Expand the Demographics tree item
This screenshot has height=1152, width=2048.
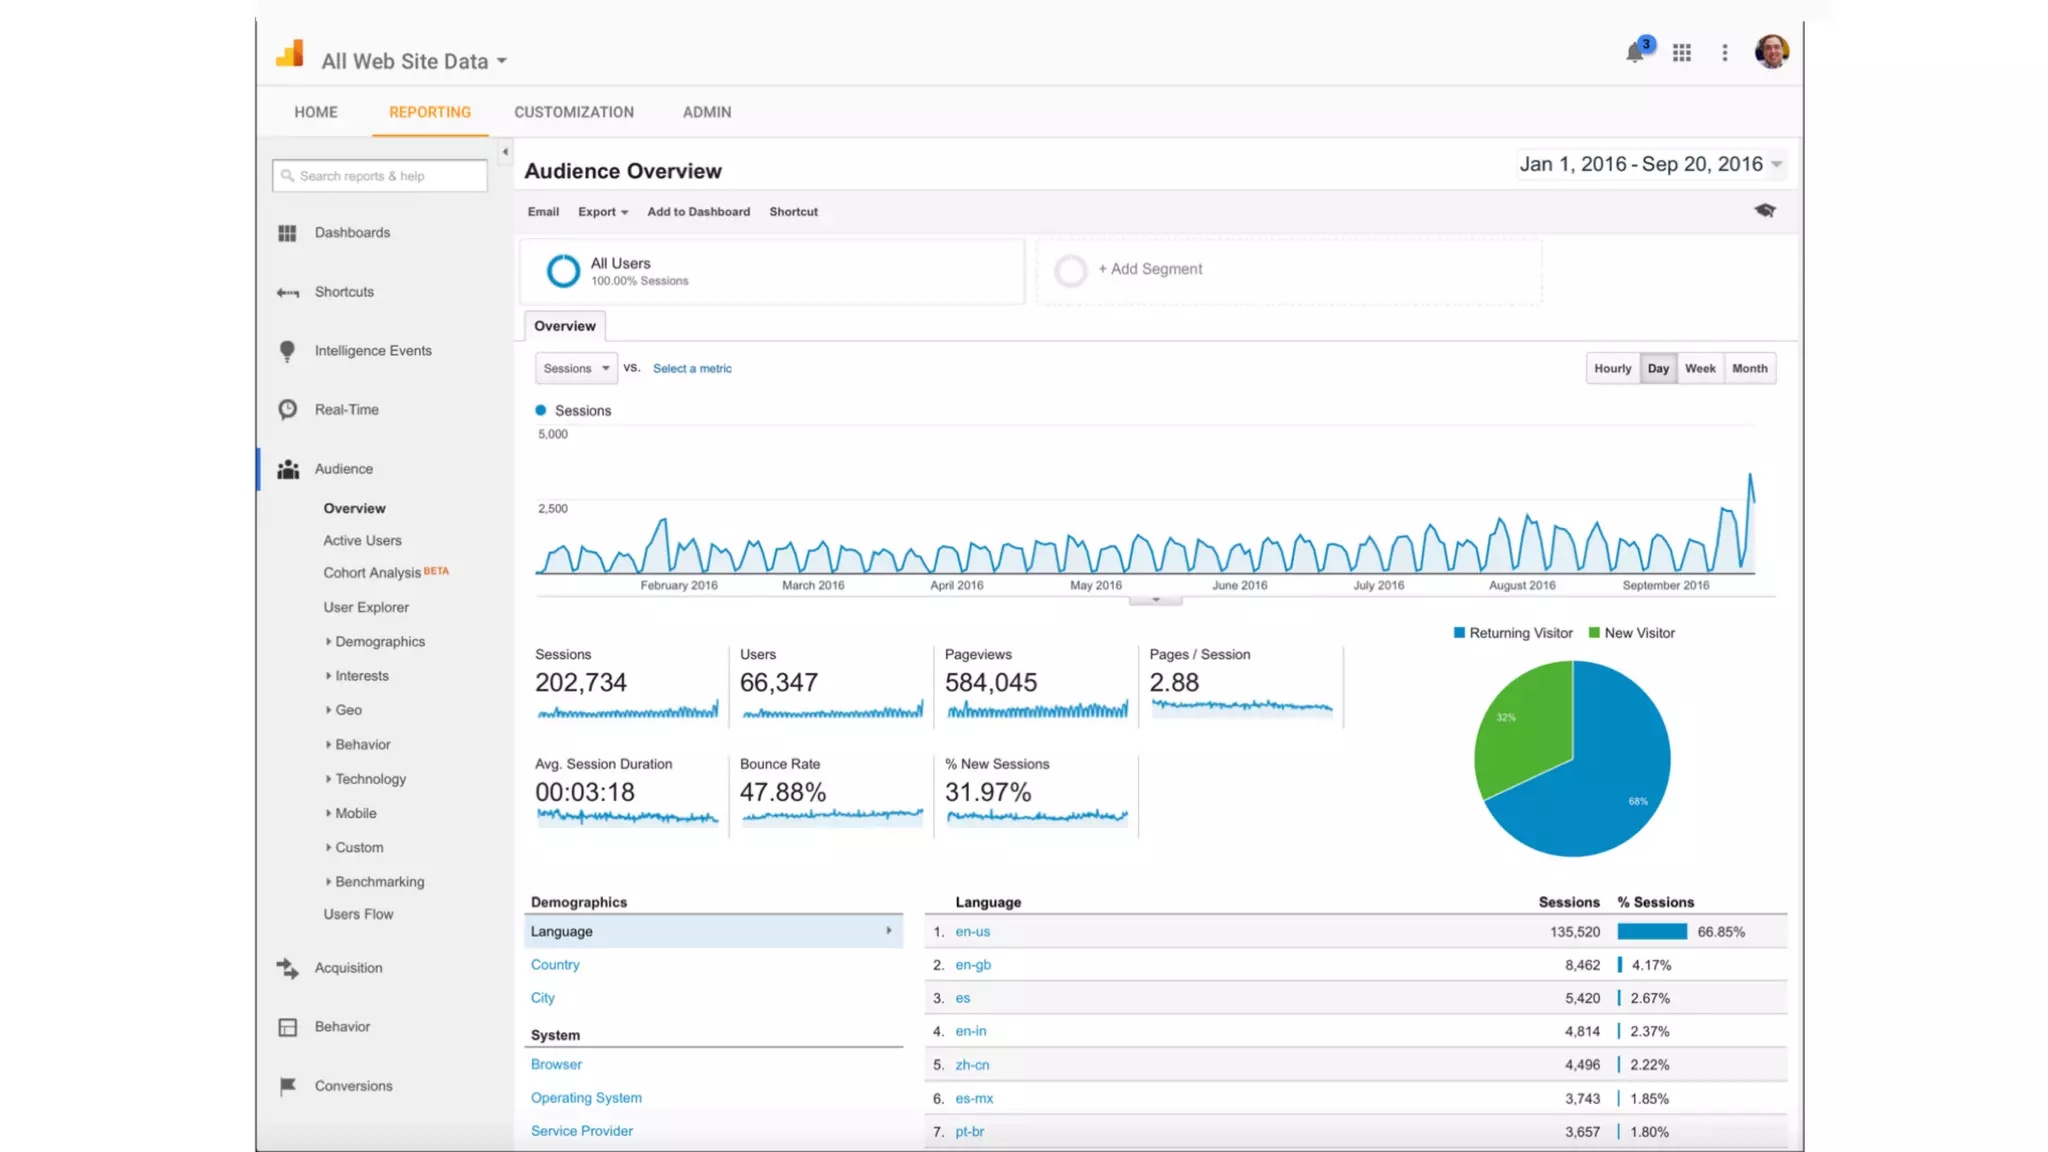(x=379, y=641)
